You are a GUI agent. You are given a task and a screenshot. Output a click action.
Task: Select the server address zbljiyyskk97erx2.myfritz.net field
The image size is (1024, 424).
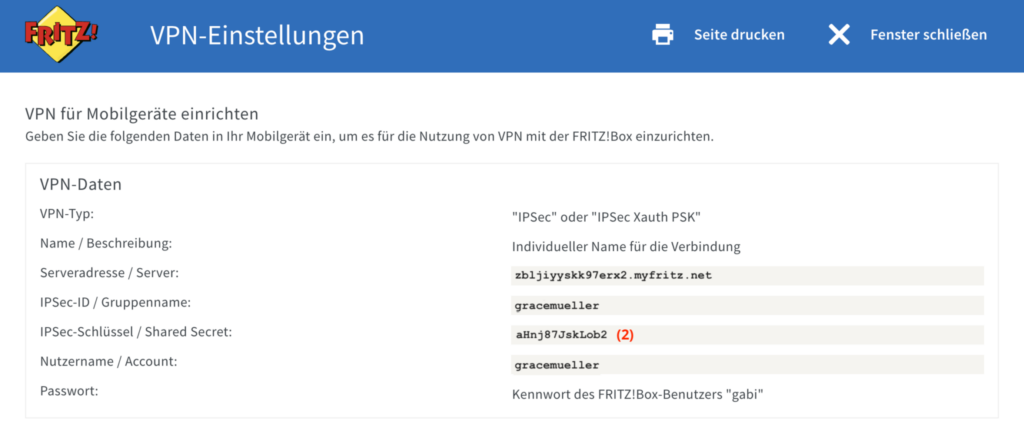coord(748,276)
